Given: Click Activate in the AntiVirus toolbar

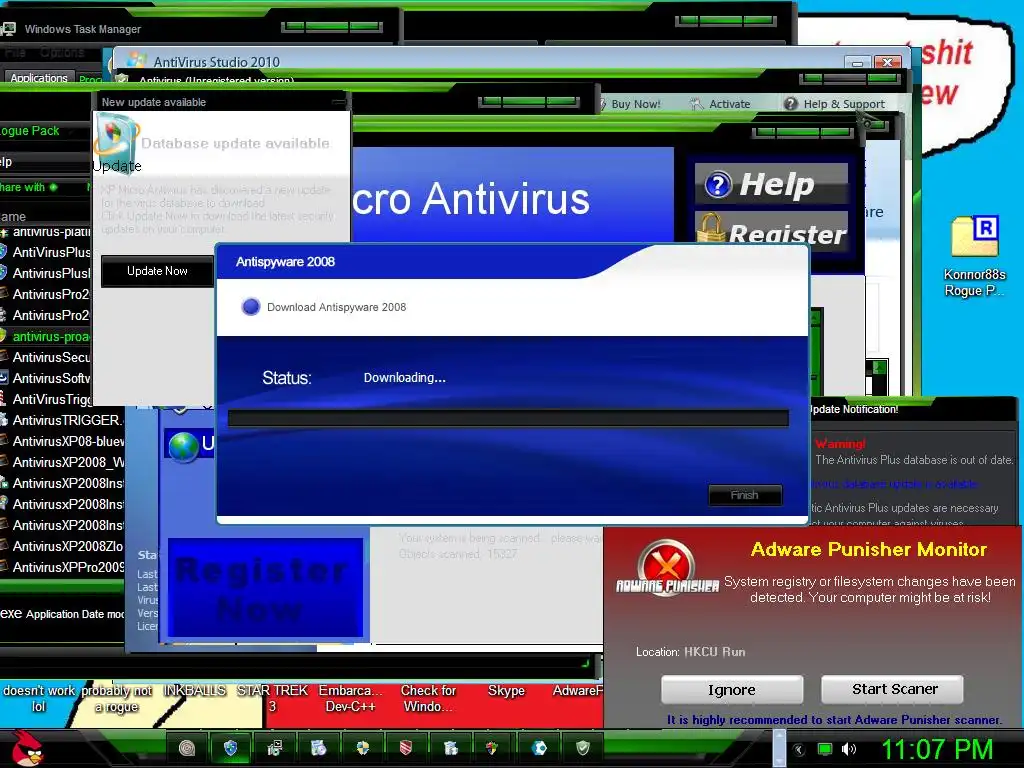Looking at the screenshot, I should tap(721, 104).
